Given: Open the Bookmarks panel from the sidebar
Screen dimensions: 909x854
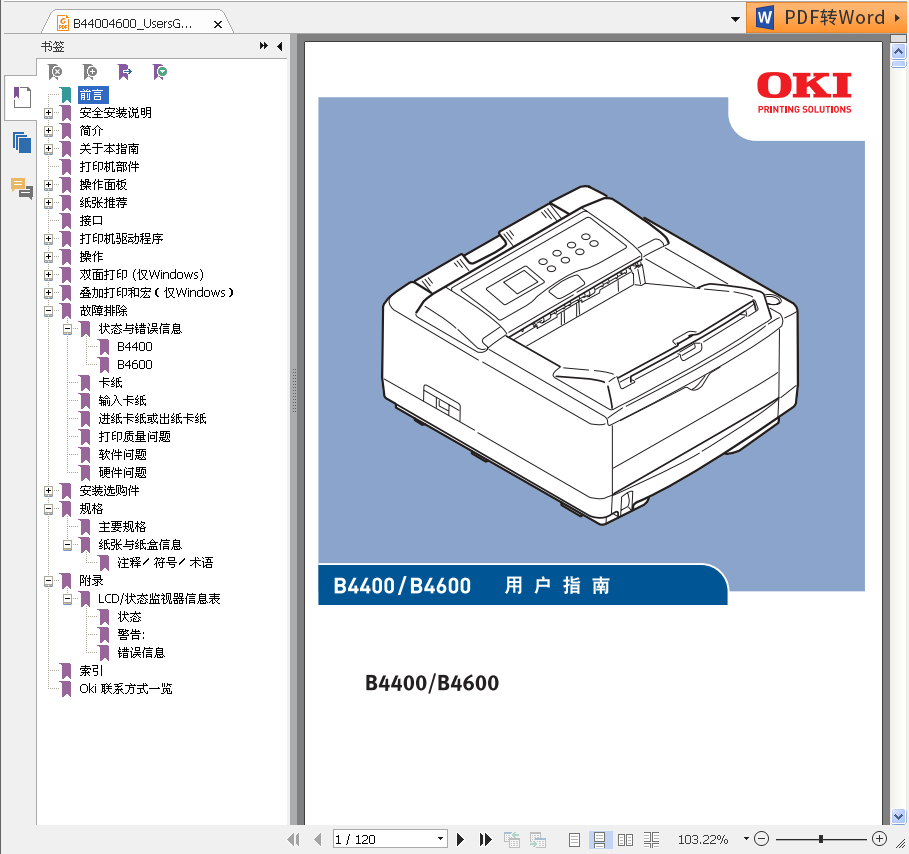Looking at the screenshot, I should point(21,97).
